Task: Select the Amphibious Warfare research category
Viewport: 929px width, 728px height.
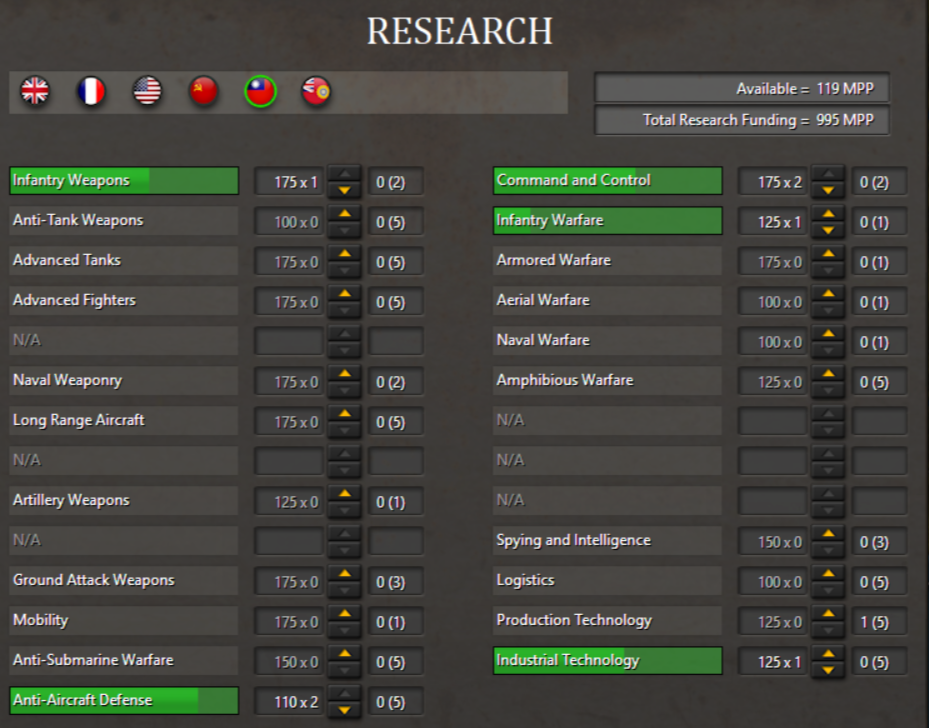Action: 608,380
